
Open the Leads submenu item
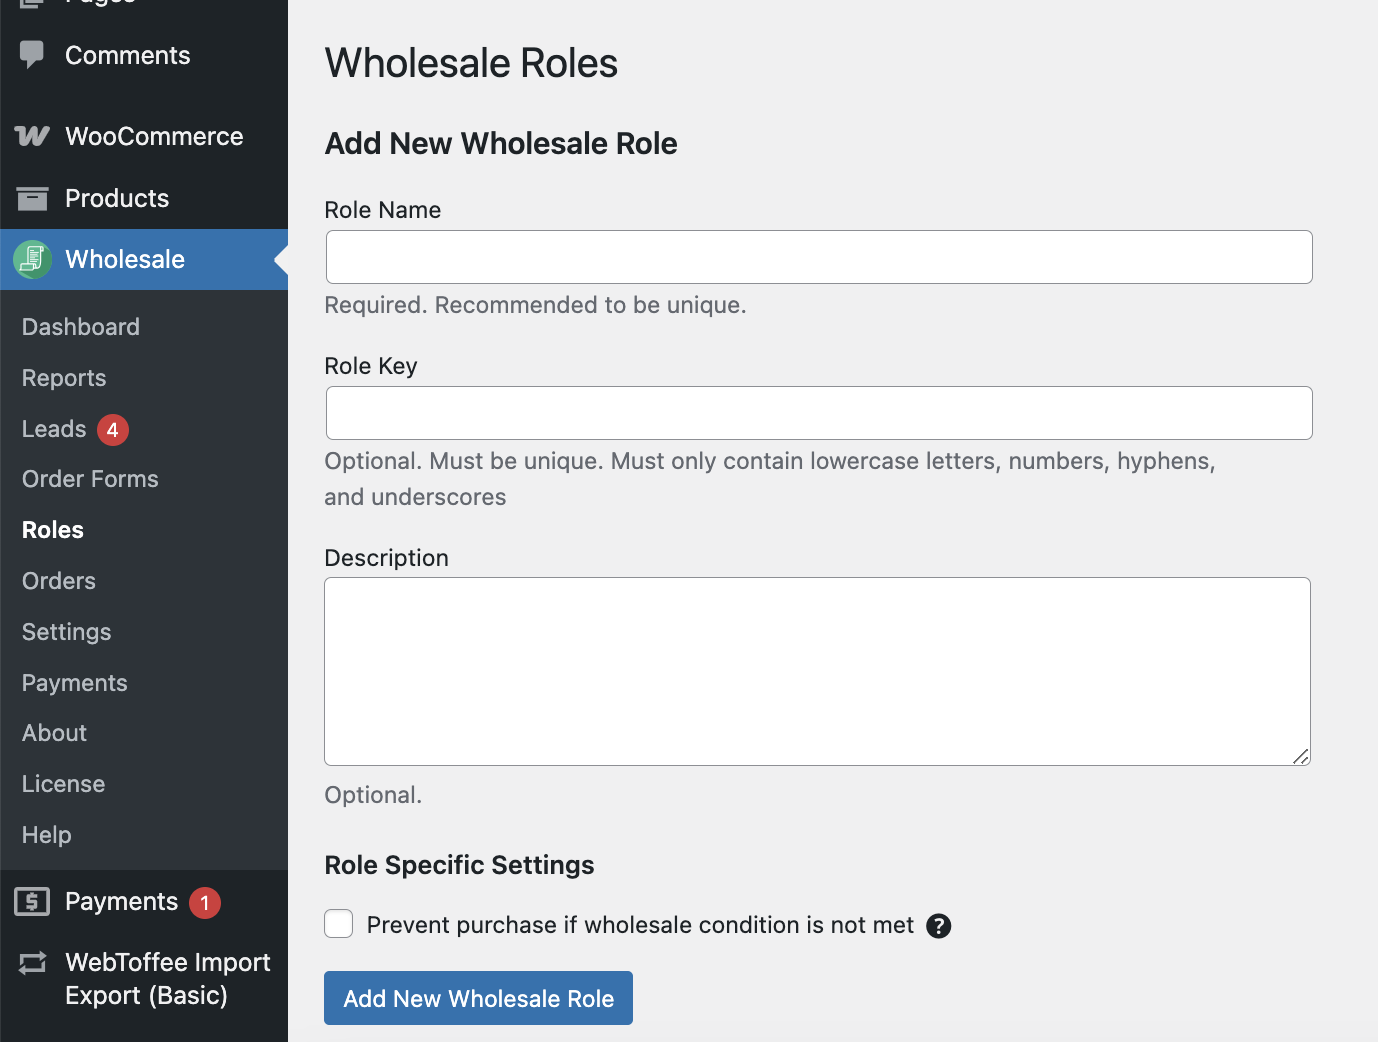tap(54, 429)
